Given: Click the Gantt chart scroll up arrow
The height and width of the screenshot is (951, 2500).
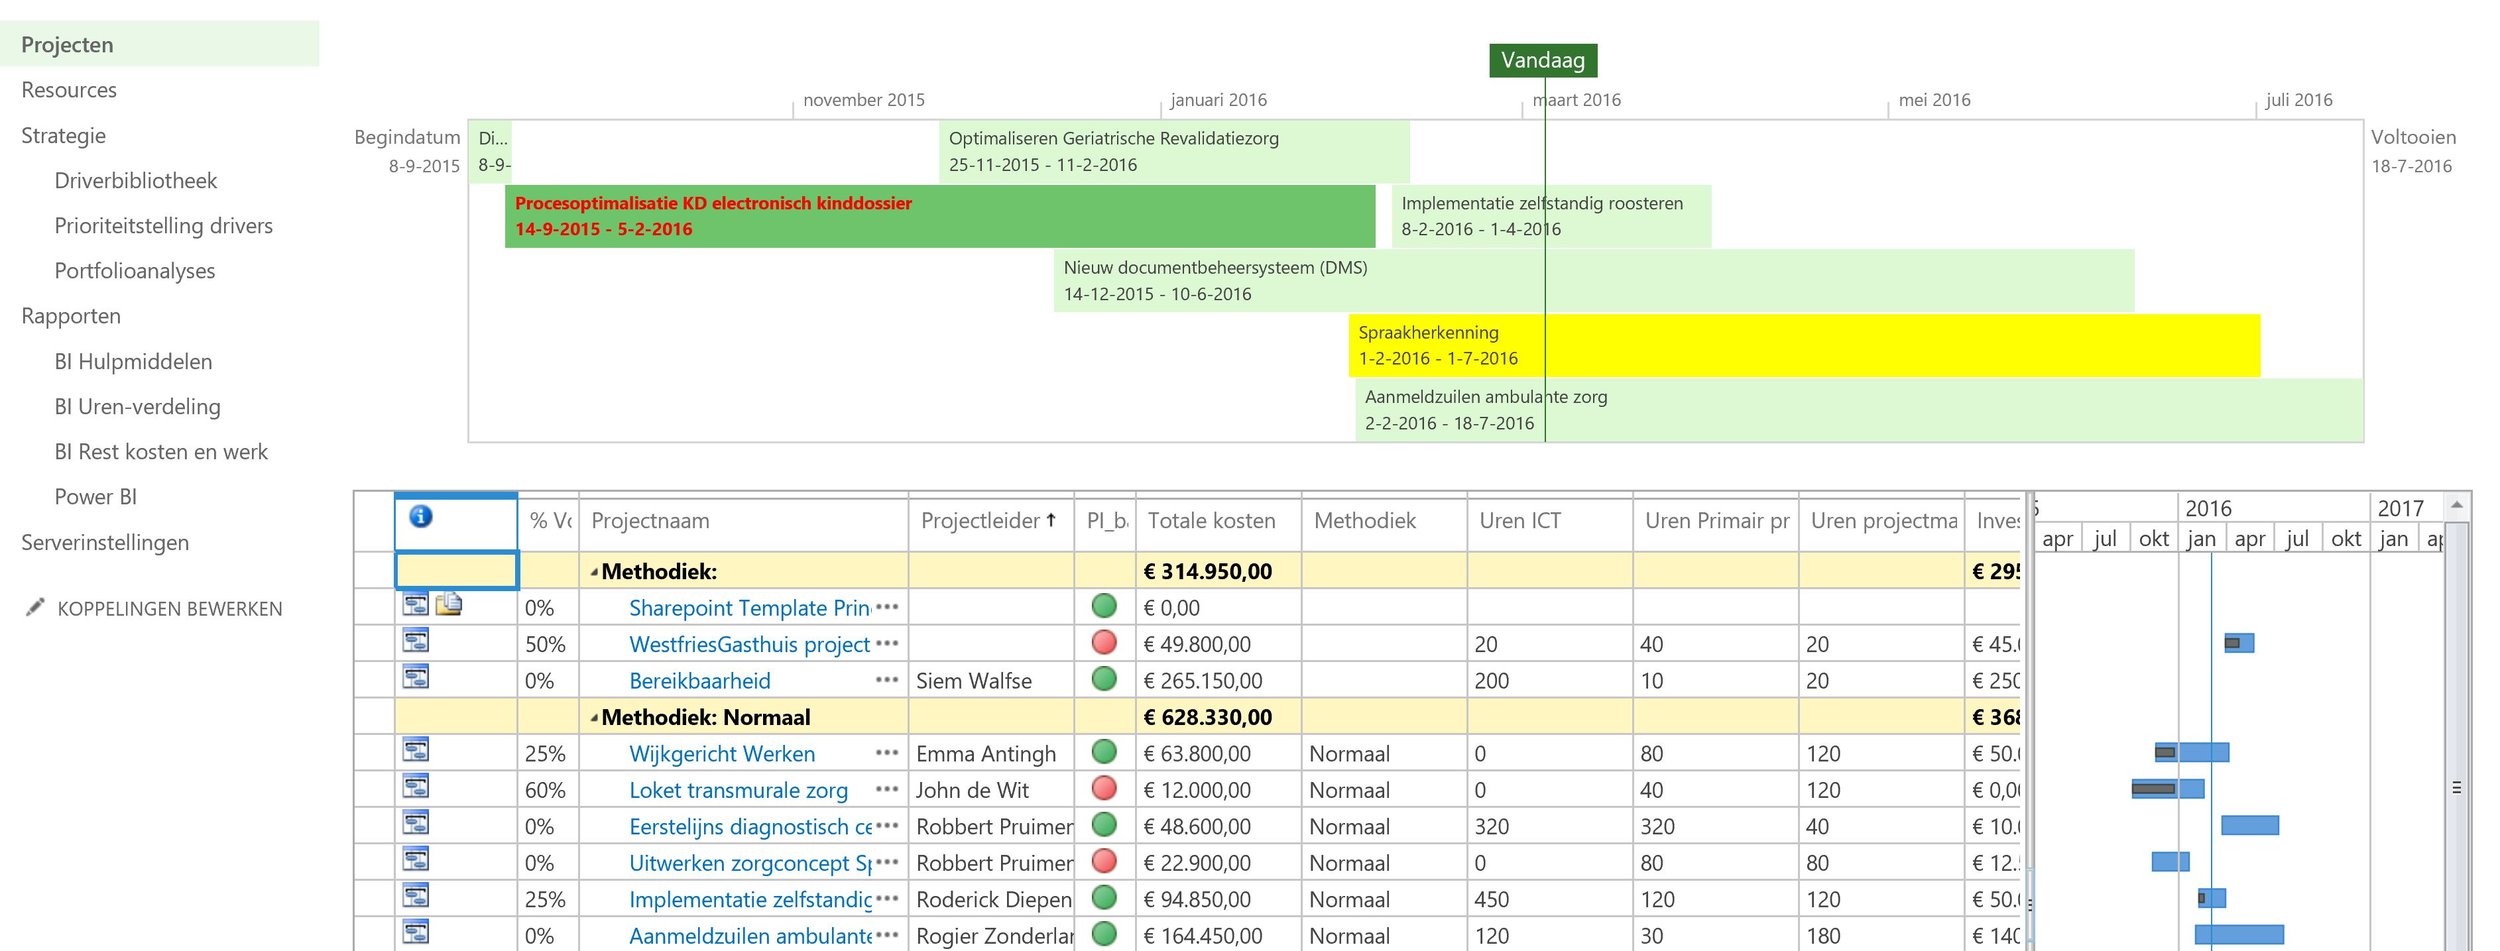Looking at the screenshot, I should coord(2456,506).
